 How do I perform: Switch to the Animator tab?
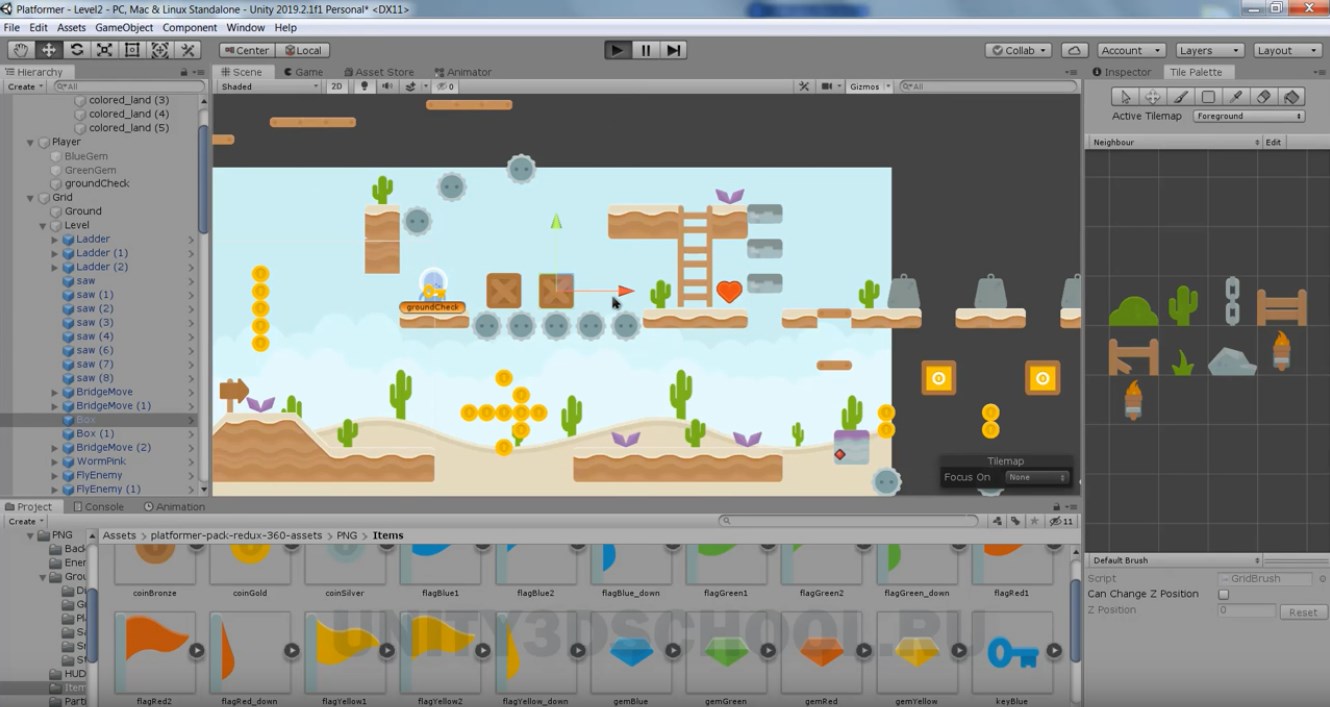(x=463, y=72)
